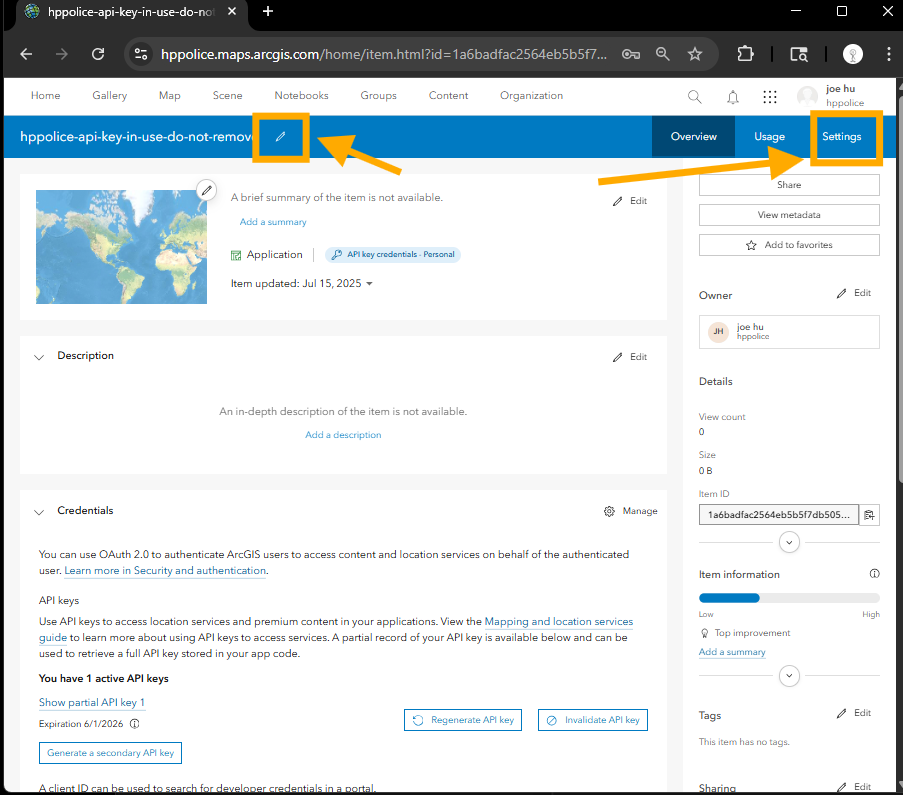Click the joe hu owner card
Image resolution: width=903 pixels, height=795 pixels.
[x=789, y=332]
